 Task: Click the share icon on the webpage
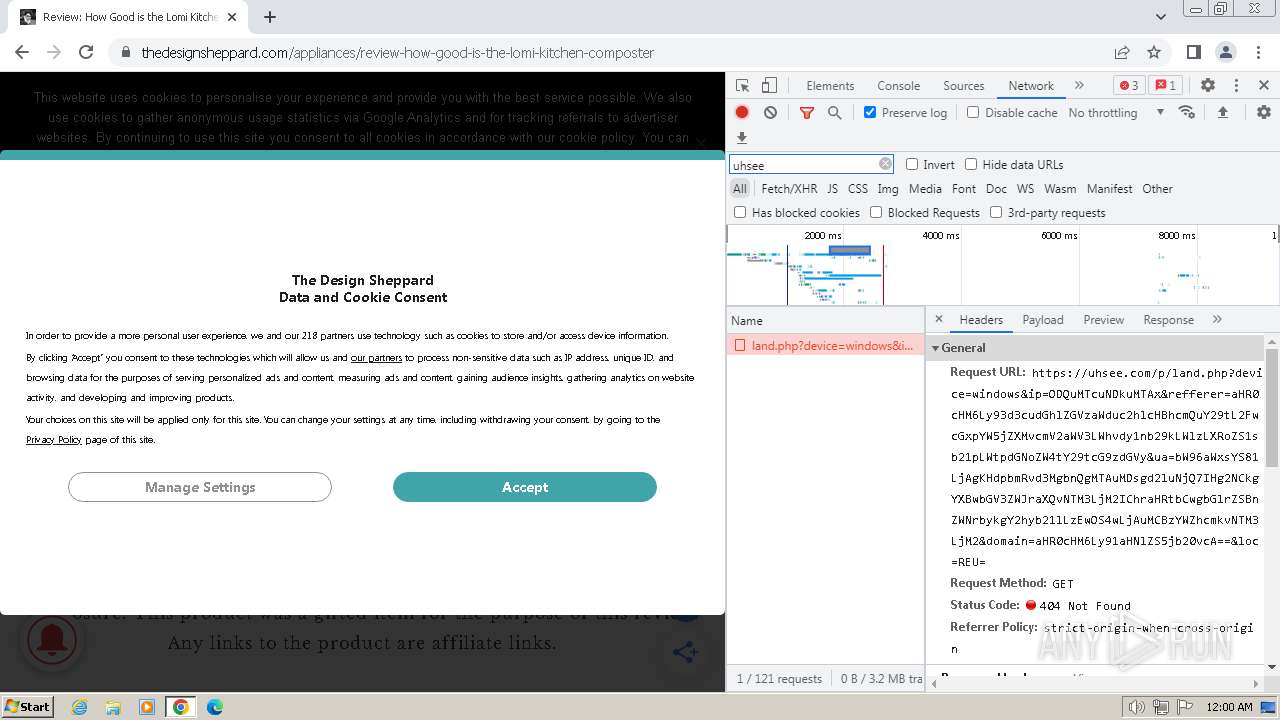[x=685, y=652]
